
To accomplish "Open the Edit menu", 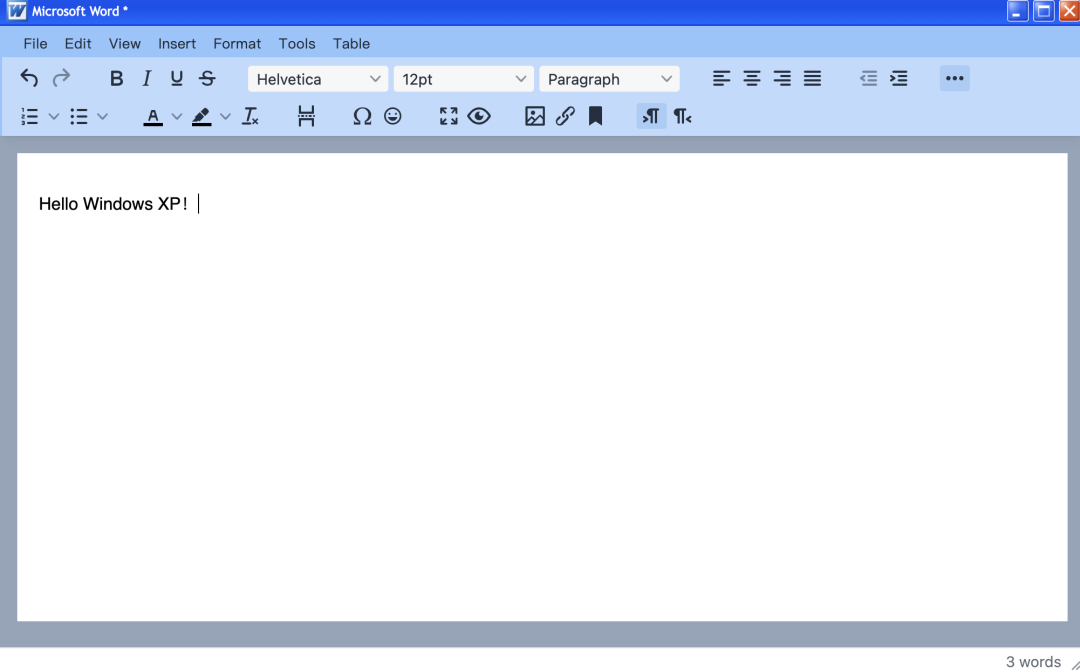I will pyautogui.click(x=78, y=43).
